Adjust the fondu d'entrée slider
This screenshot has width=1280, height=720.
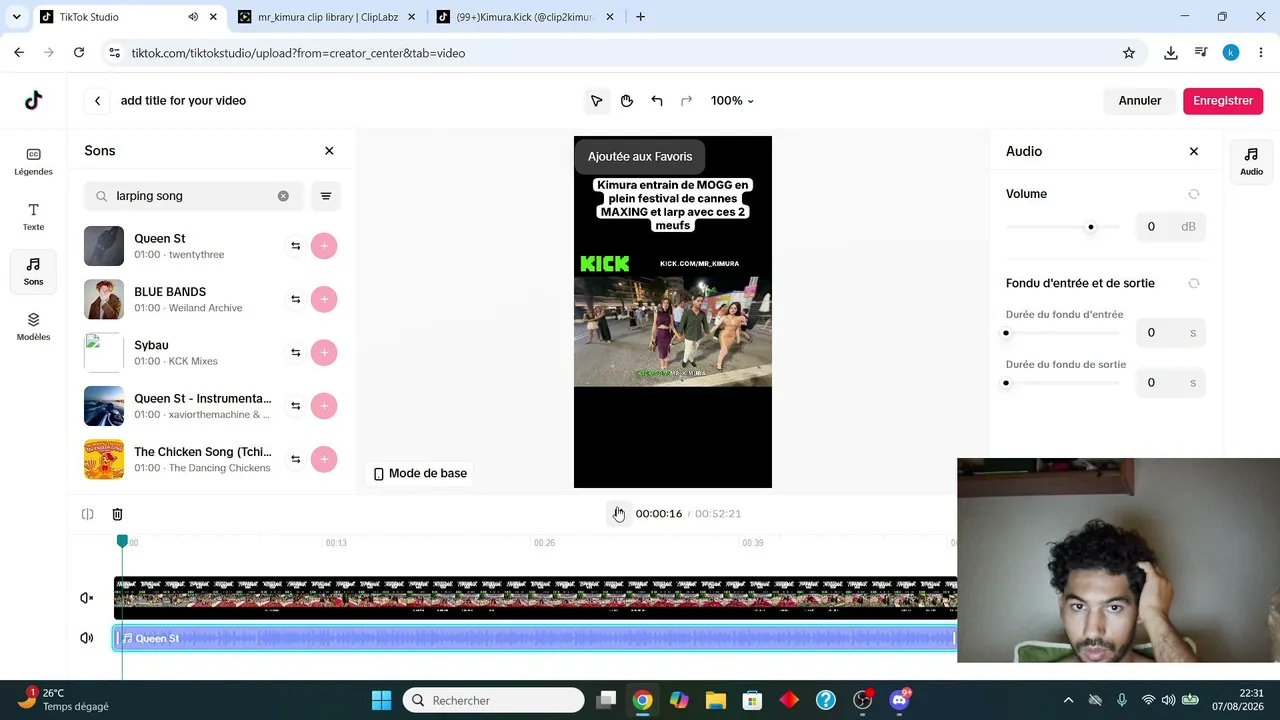tap(1006, 333)
